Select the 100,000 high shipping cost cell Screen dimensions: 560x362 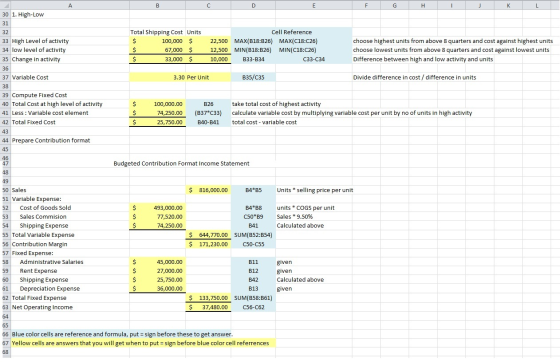click(158, 41)
